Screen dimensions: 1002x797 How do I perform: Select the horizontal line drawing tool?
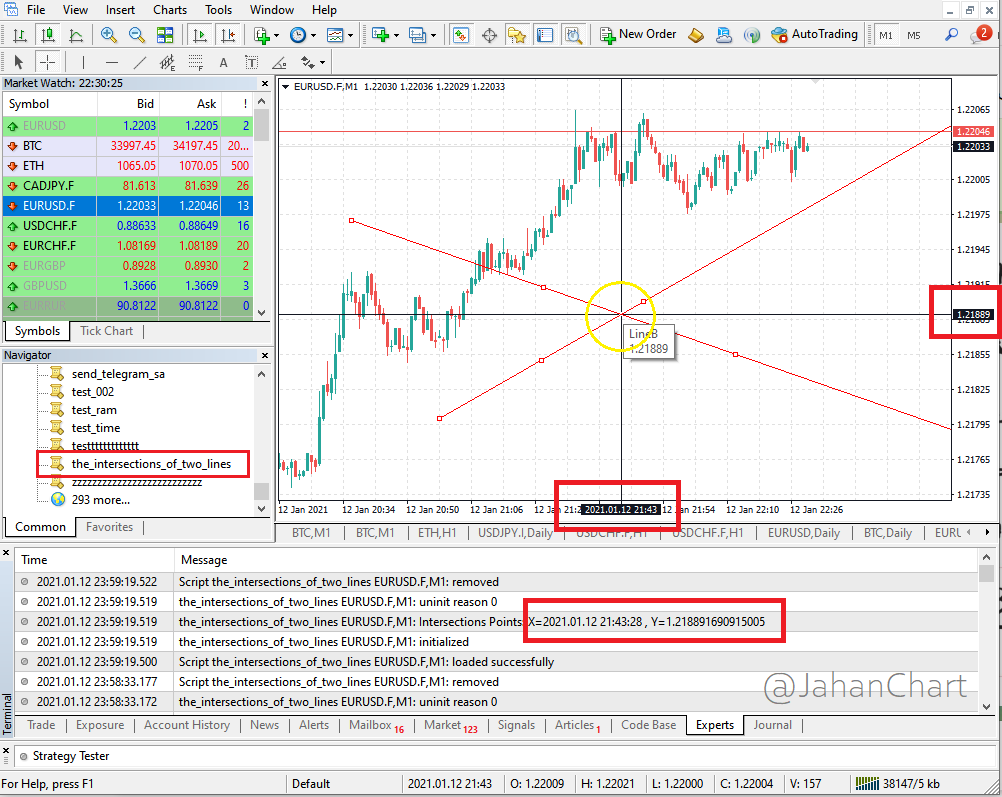pos(111,62)
